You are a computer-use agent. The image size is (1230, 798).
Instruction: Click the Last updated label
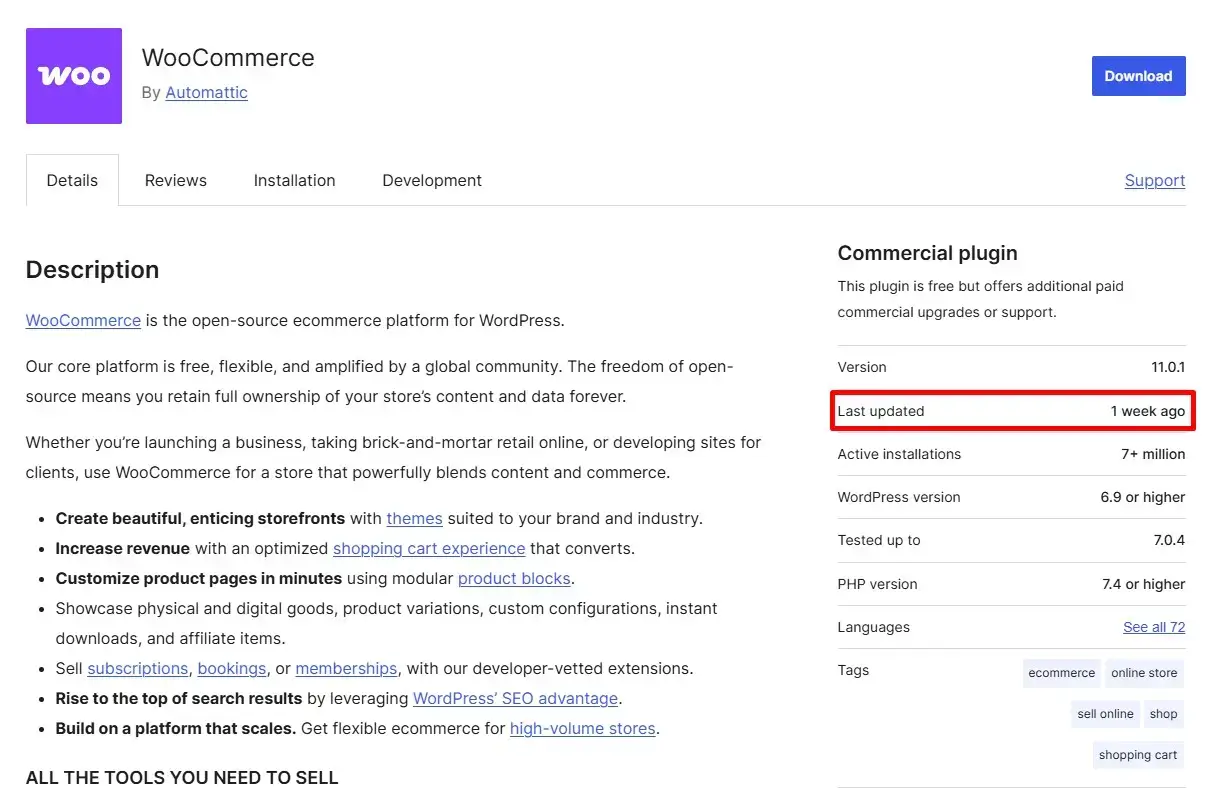[881, 411]
